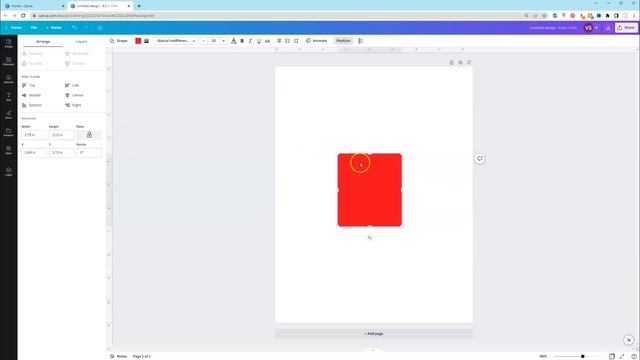640x360 pixels.
Task: Open the Resize menu
Action: (54, 28)
